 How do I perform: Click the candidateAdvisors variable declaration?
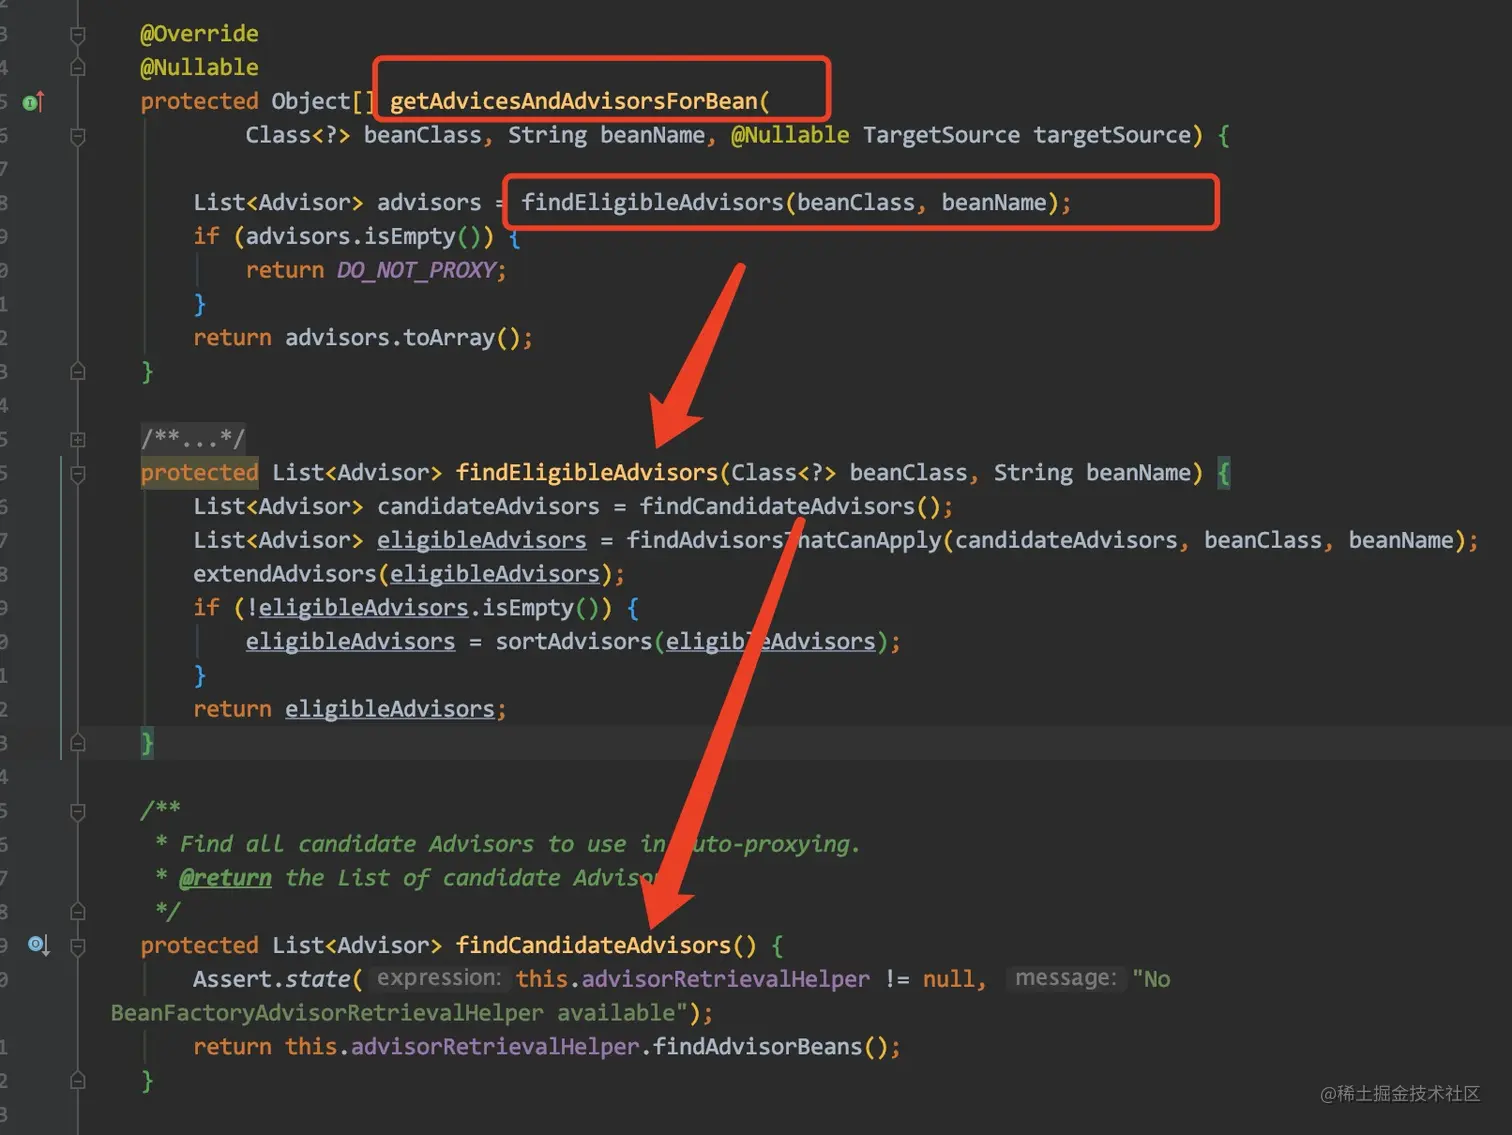click(488, 507)
